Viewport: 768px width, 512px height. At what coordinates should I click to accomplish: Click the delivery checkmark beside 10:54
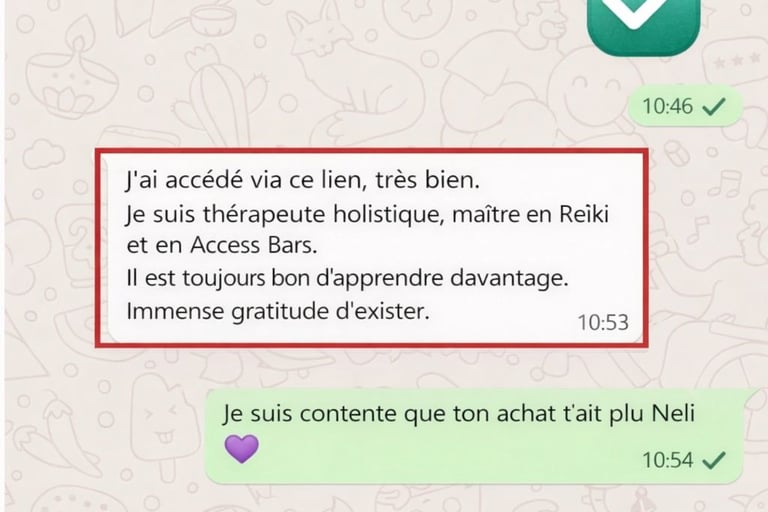(714, 460)
